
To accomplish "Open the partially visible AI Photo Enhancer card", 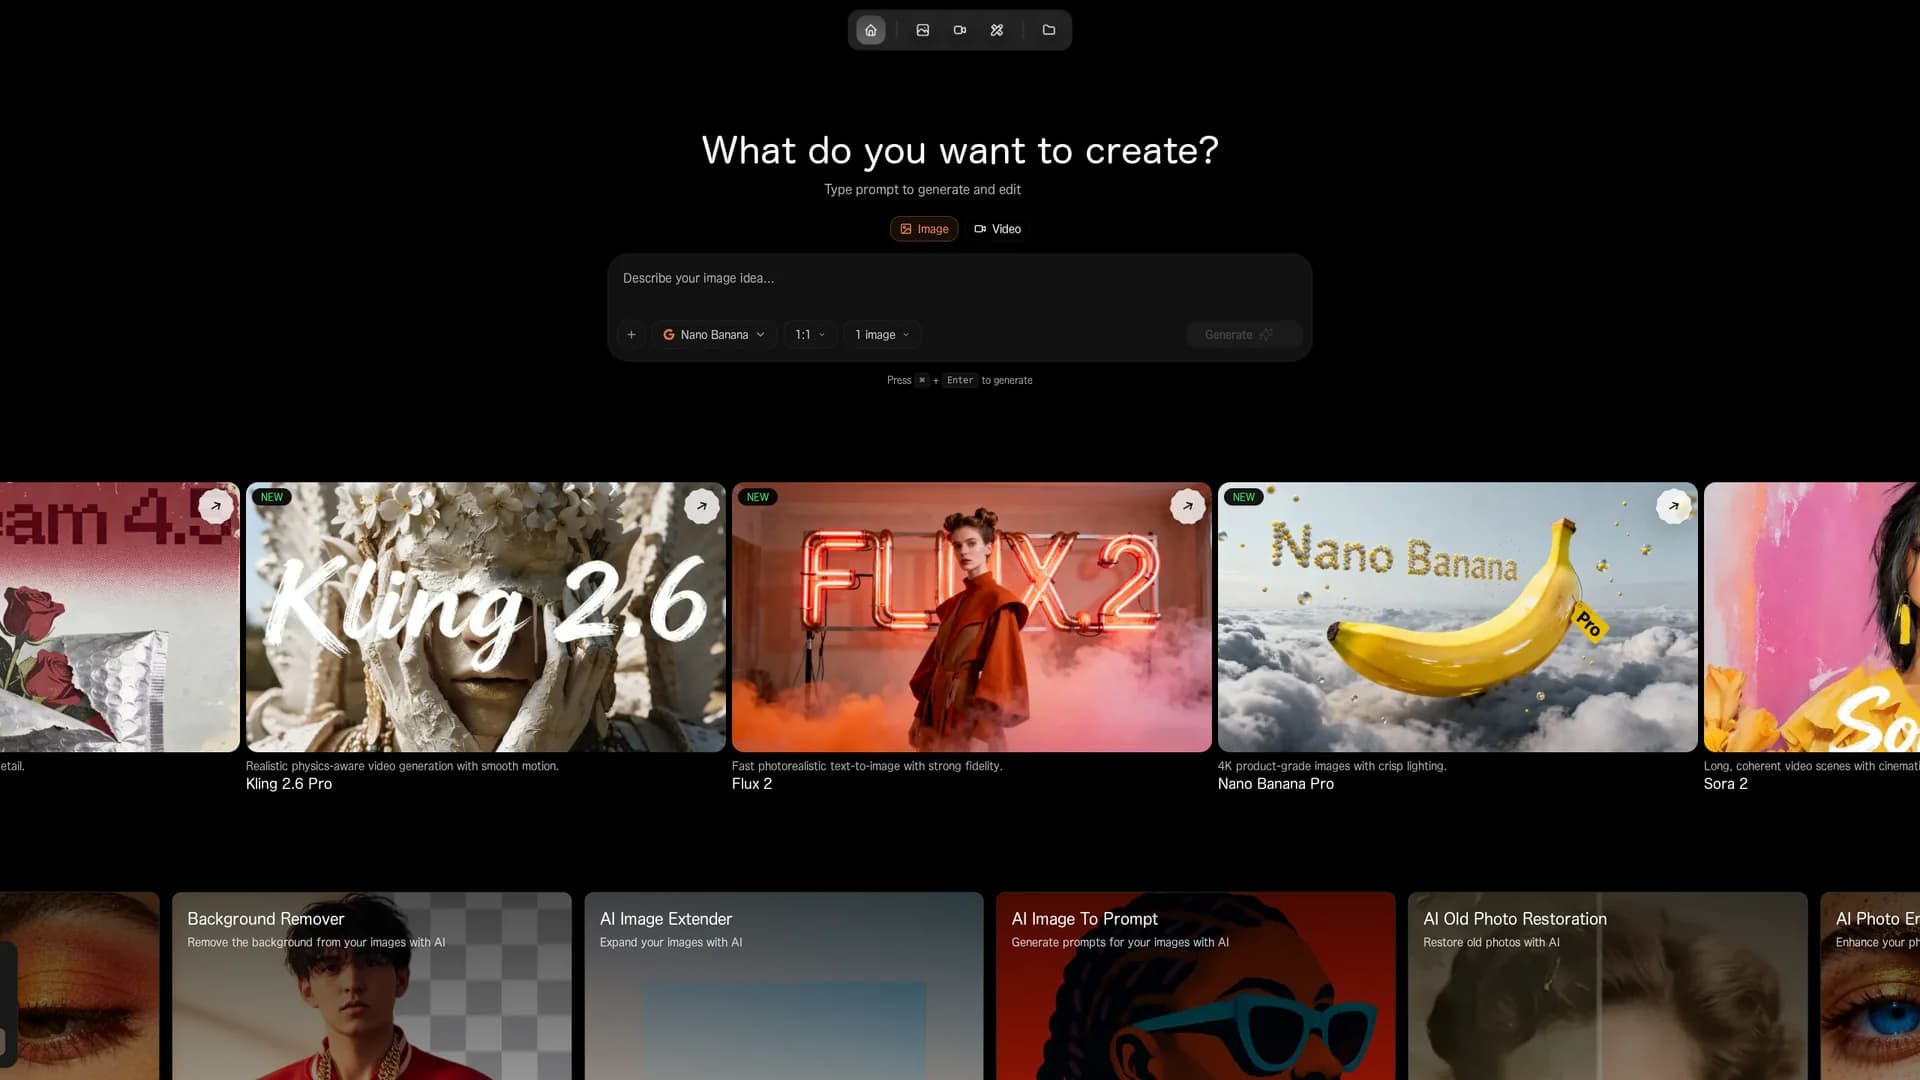I will tap(1870, 986).
